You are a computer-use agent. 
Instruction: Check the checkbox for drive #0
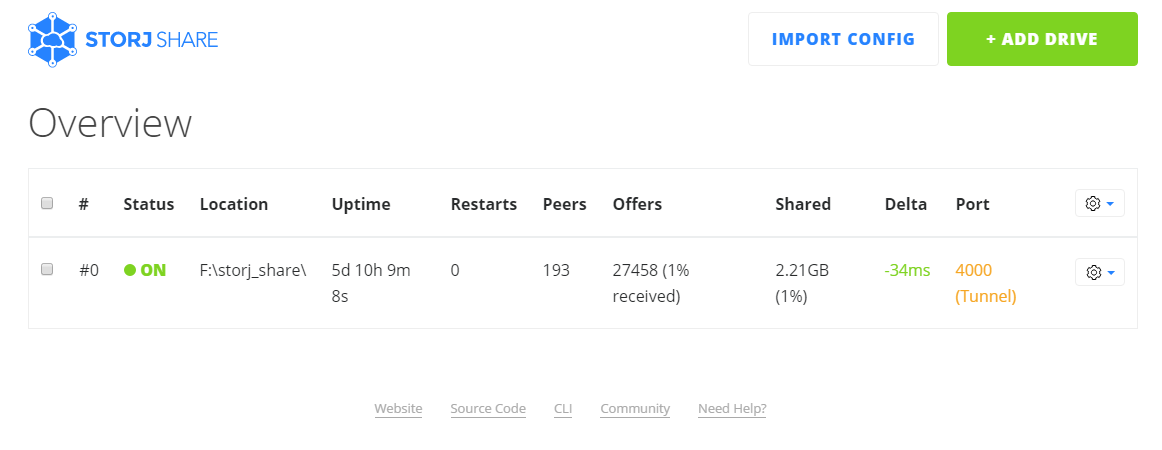tap(47, 269)
